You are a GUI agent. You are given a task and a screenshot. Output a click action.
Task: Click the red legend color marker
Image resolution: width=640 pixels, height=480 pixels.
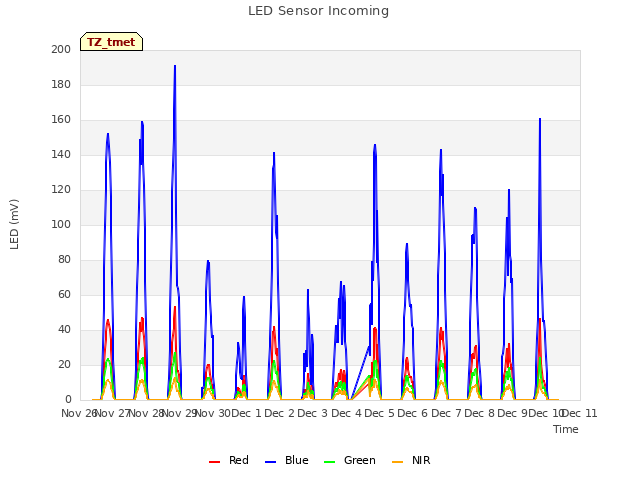[x=214, y=462]
